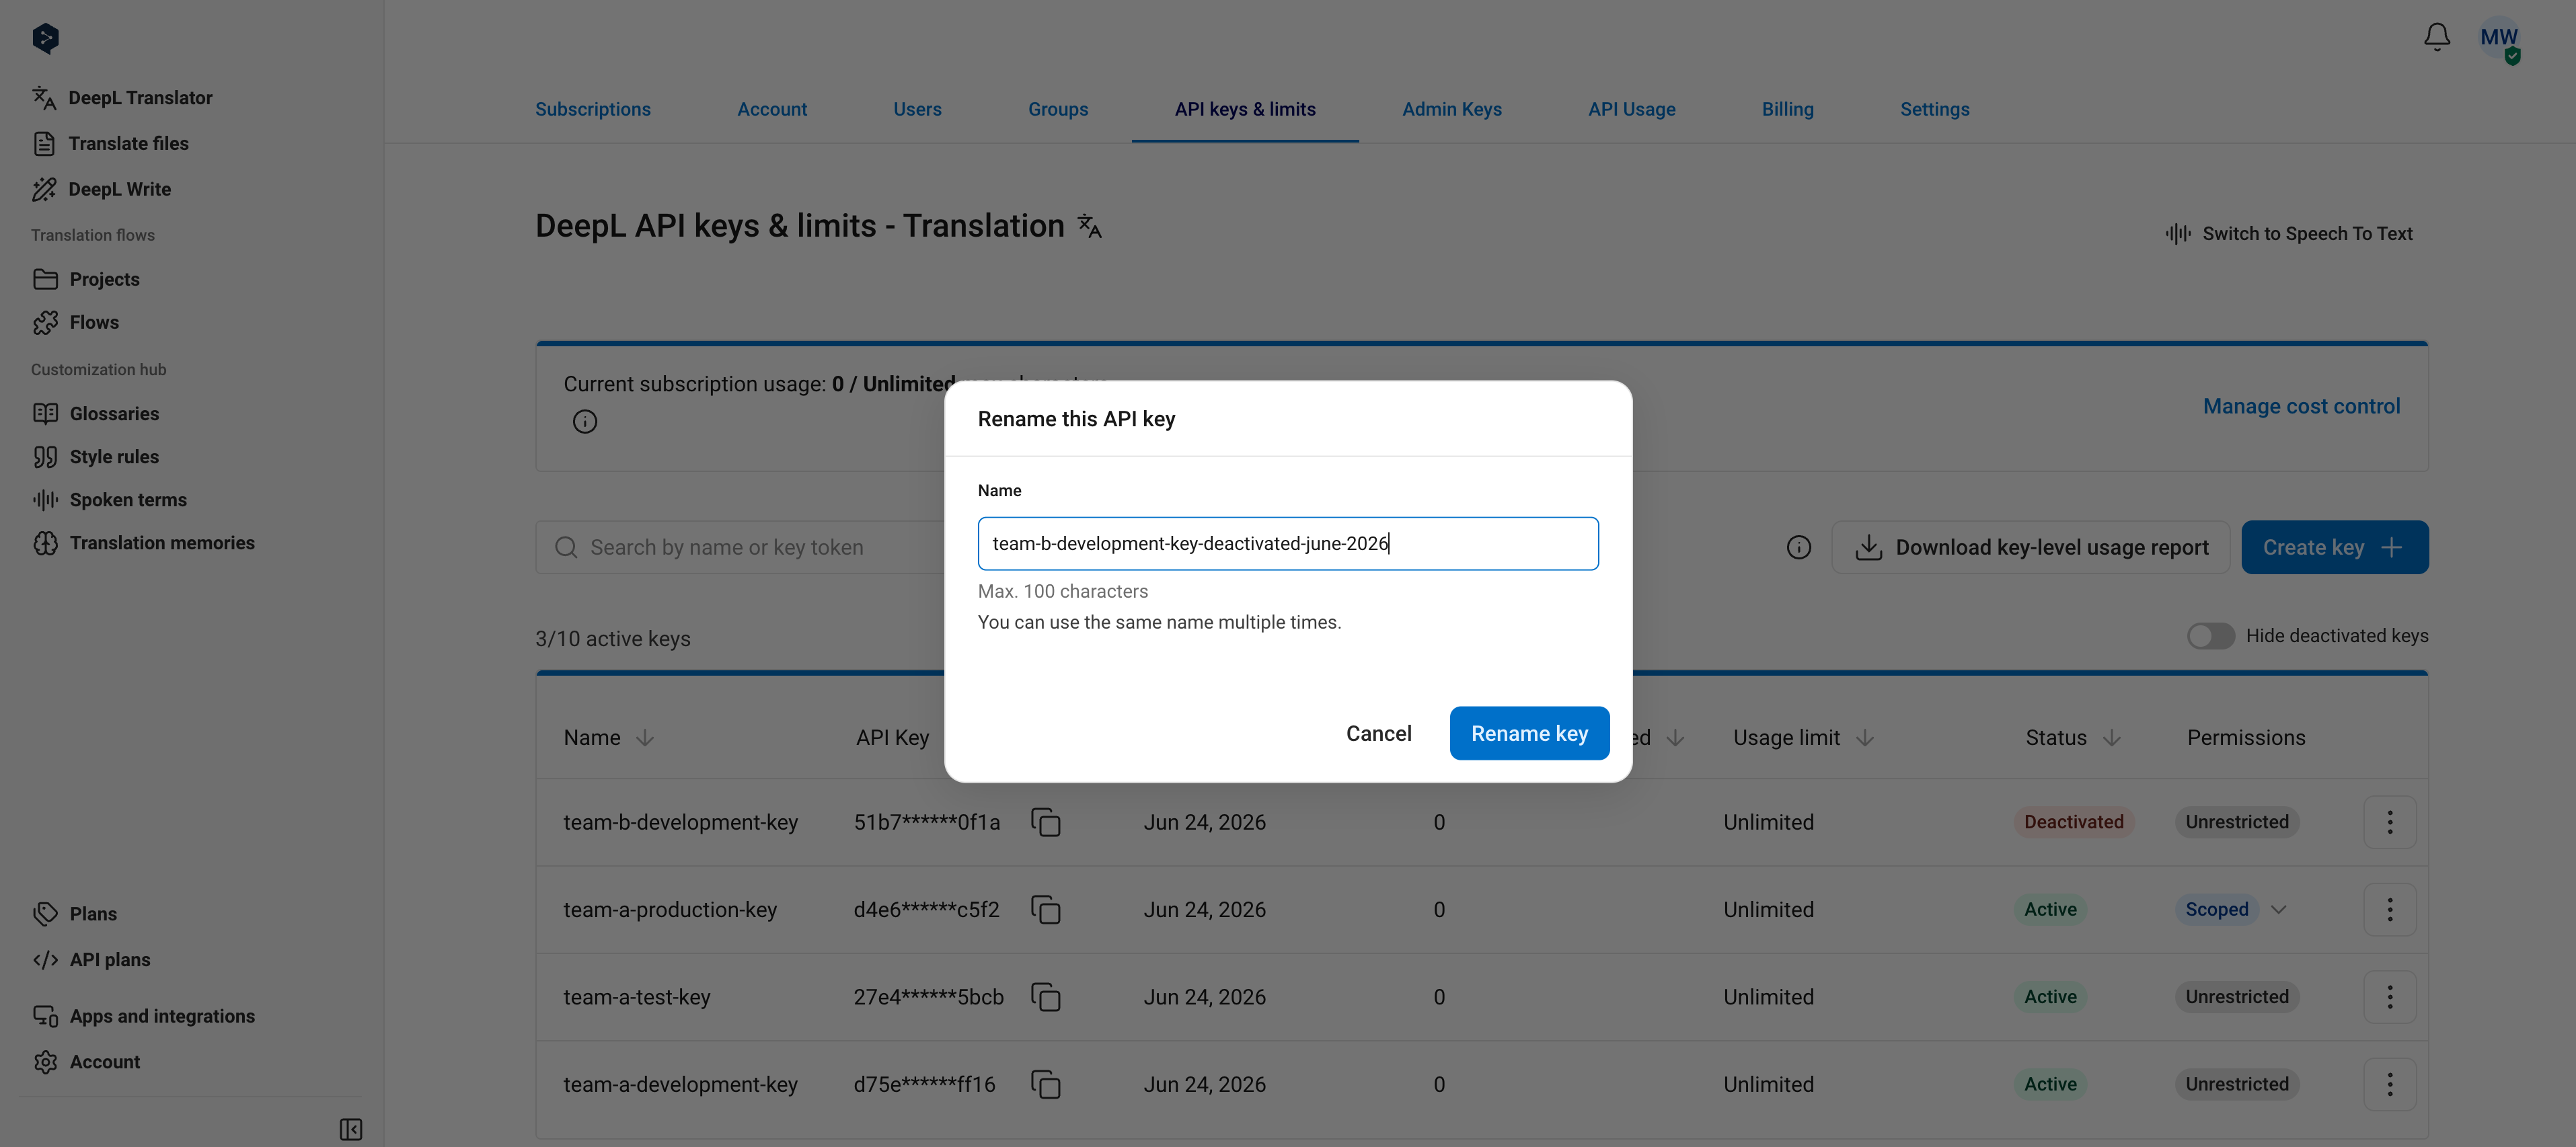Open DeepL Translator in sidebar
This screenshot has height=1147, width=2576.
(122, 98)
